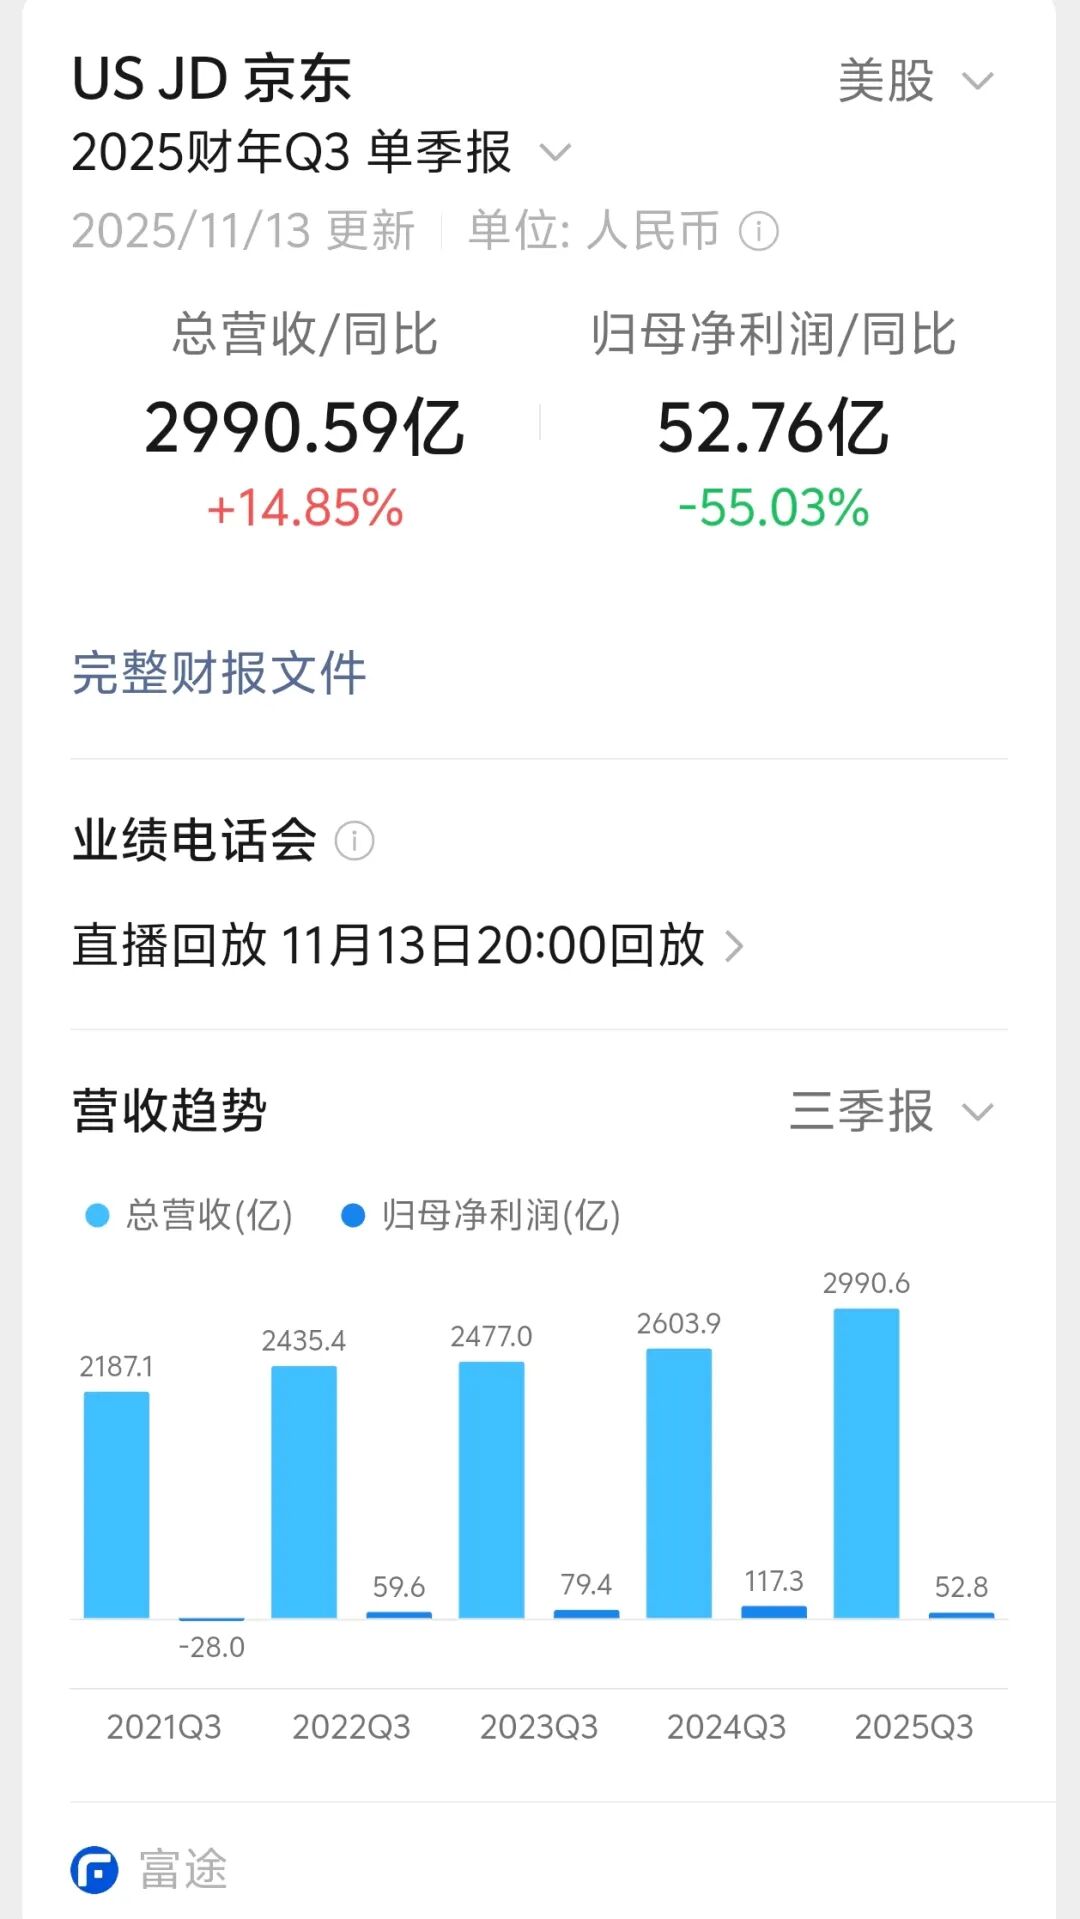Select the 2024Q3 axis label
Viewport: 1080px width, 1919px height.
click(726, 1727)
